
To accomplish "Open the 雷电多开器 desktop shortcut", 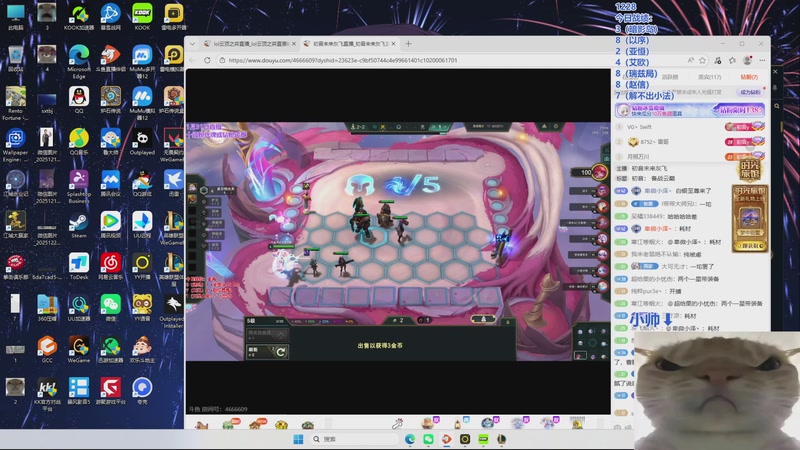I will pos(173,17).
